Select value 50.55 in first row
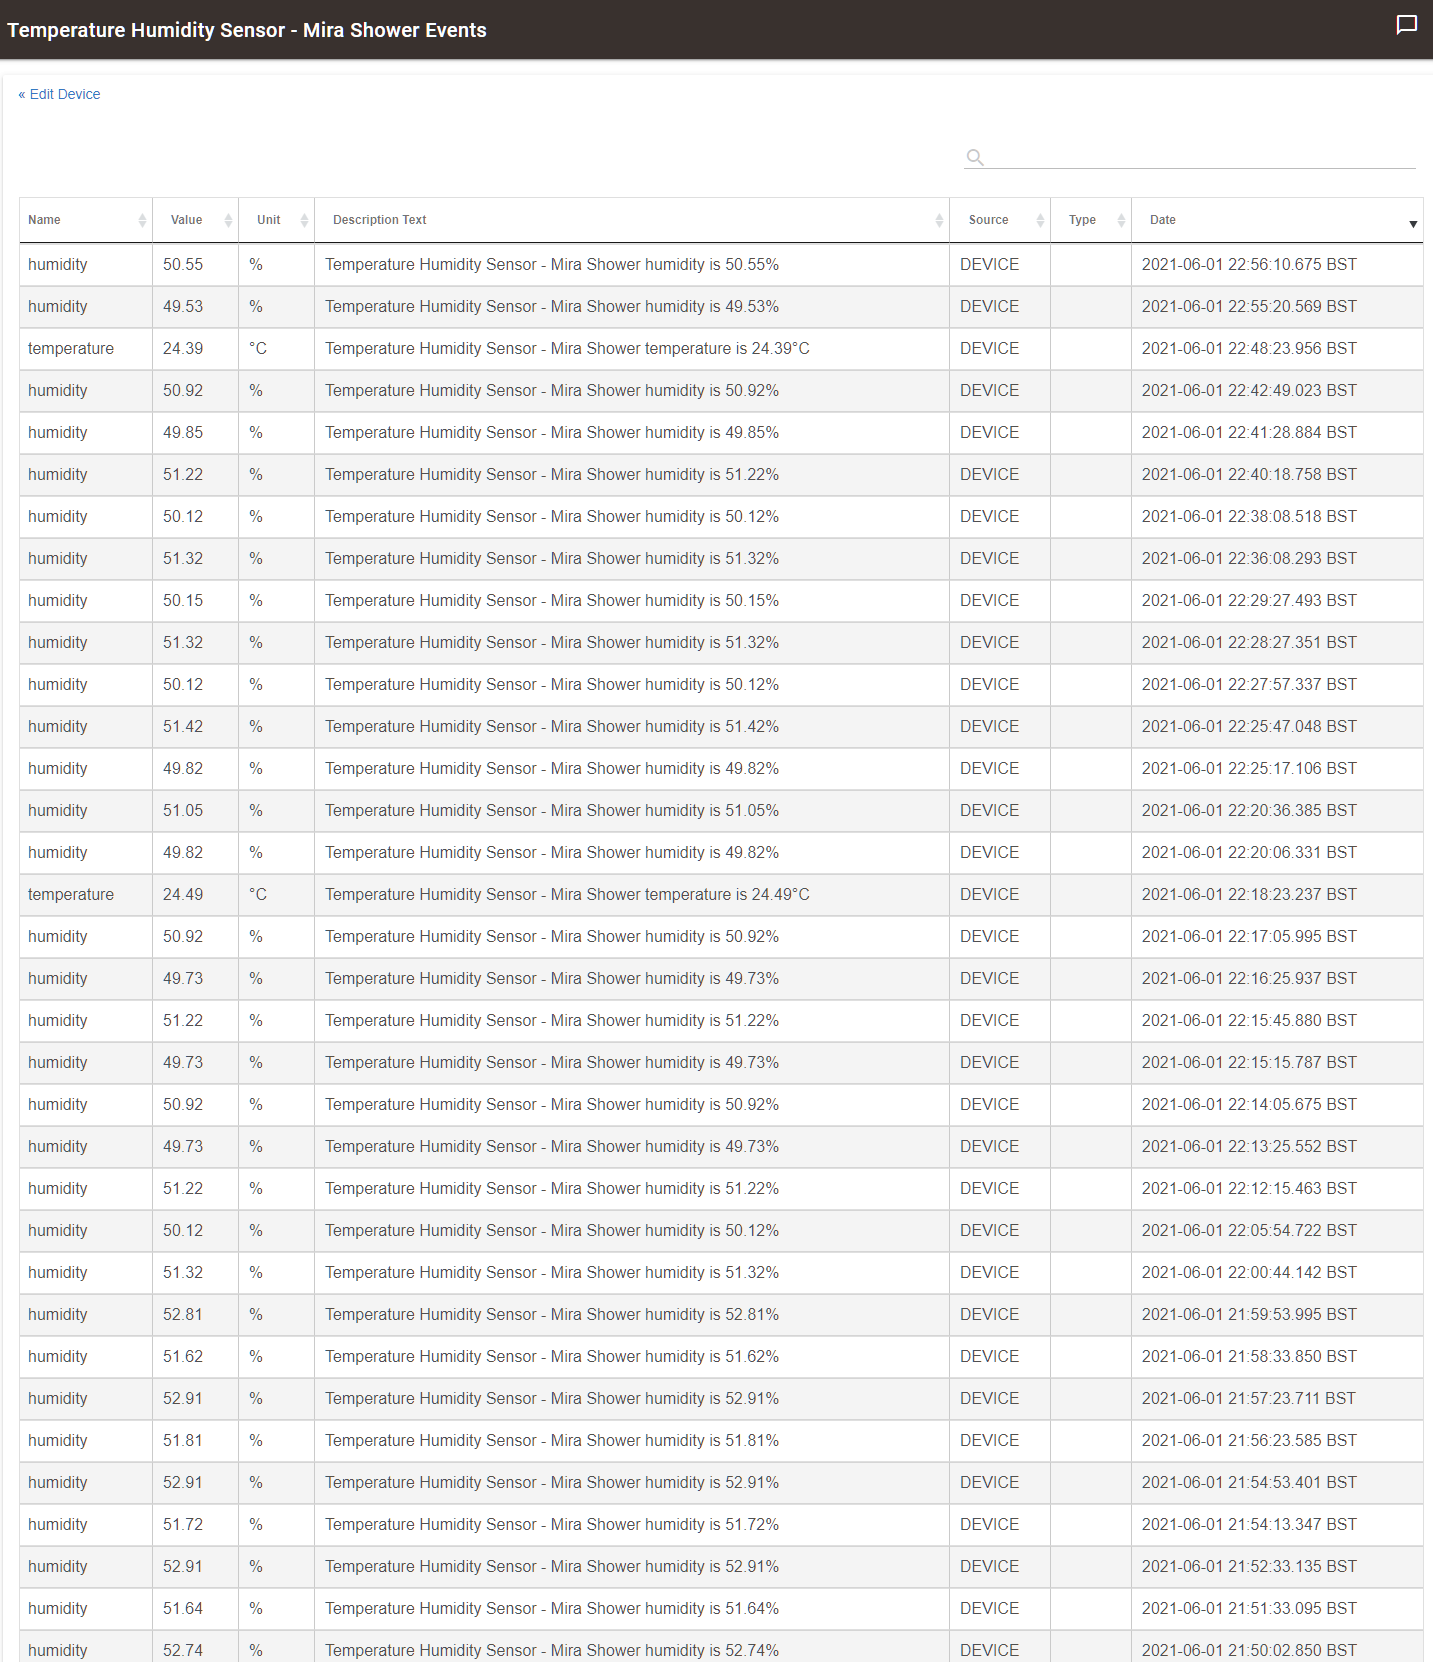This screenshot has height=1662, width=1433. pyautogui.click(x=183, y=265)
